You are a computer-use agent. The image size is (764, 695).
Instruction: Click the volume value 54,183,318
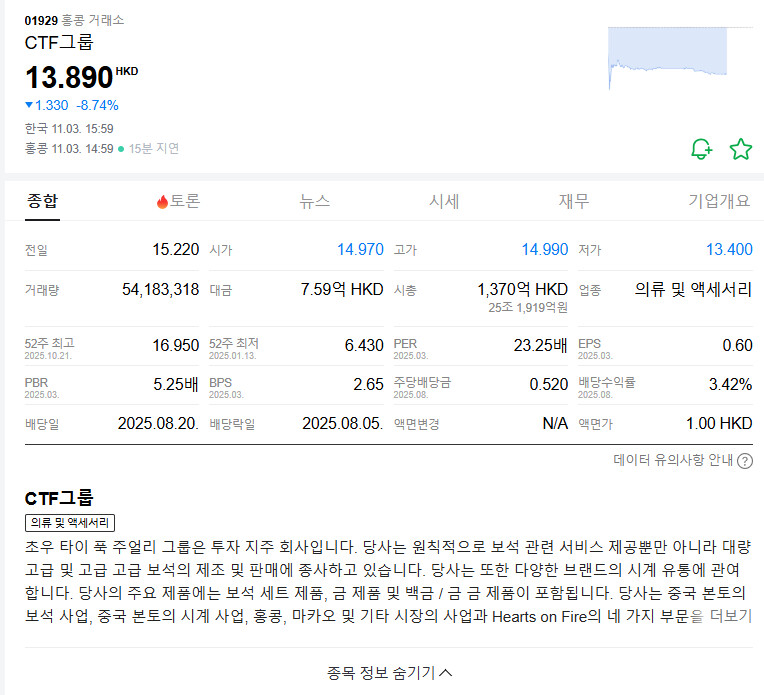click(160, 290)
